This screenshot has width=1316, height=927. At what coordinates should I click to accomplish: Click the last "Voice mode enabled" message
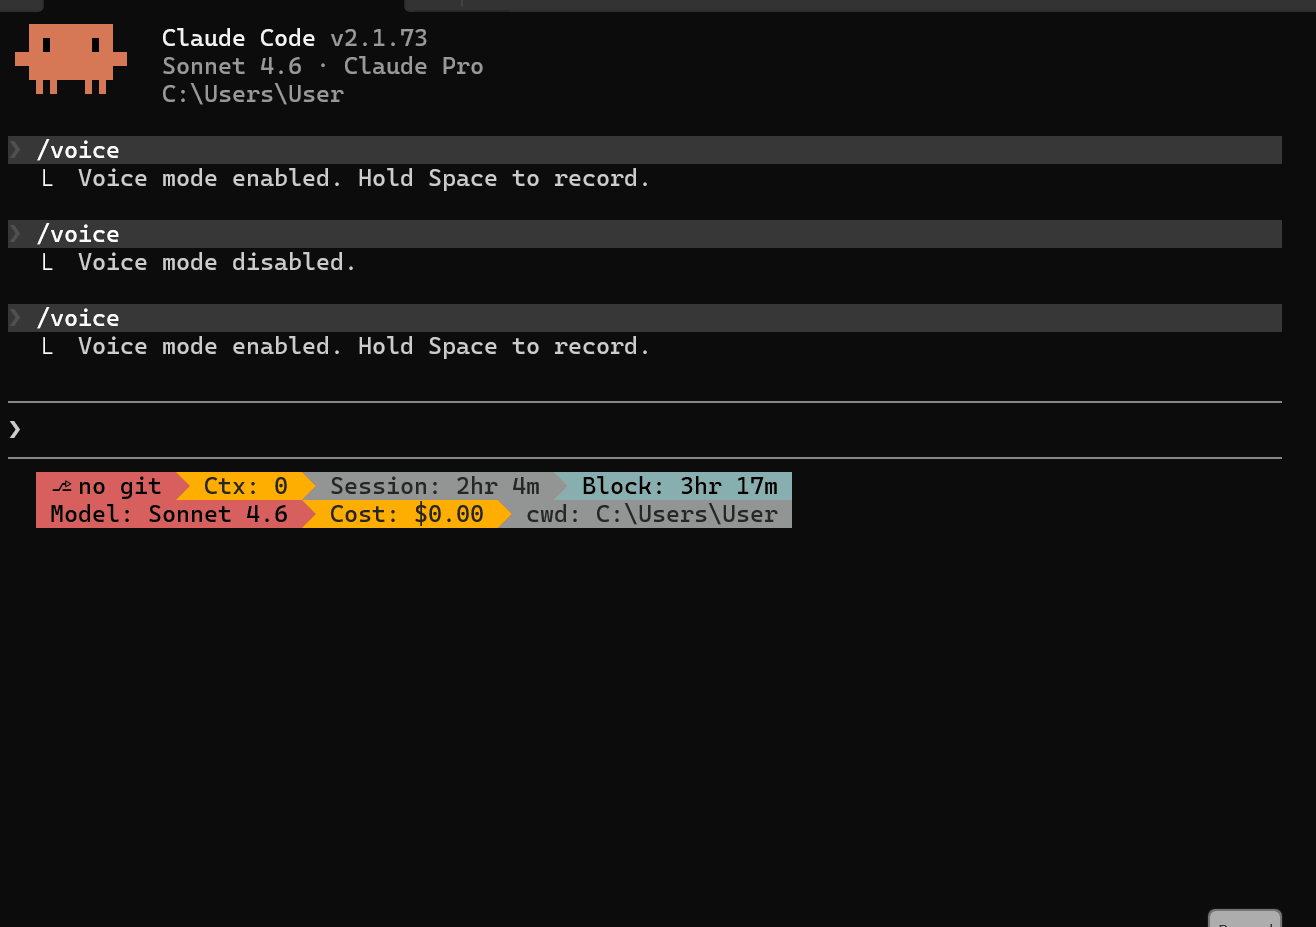pyautogui.click(x=364, y=346)
